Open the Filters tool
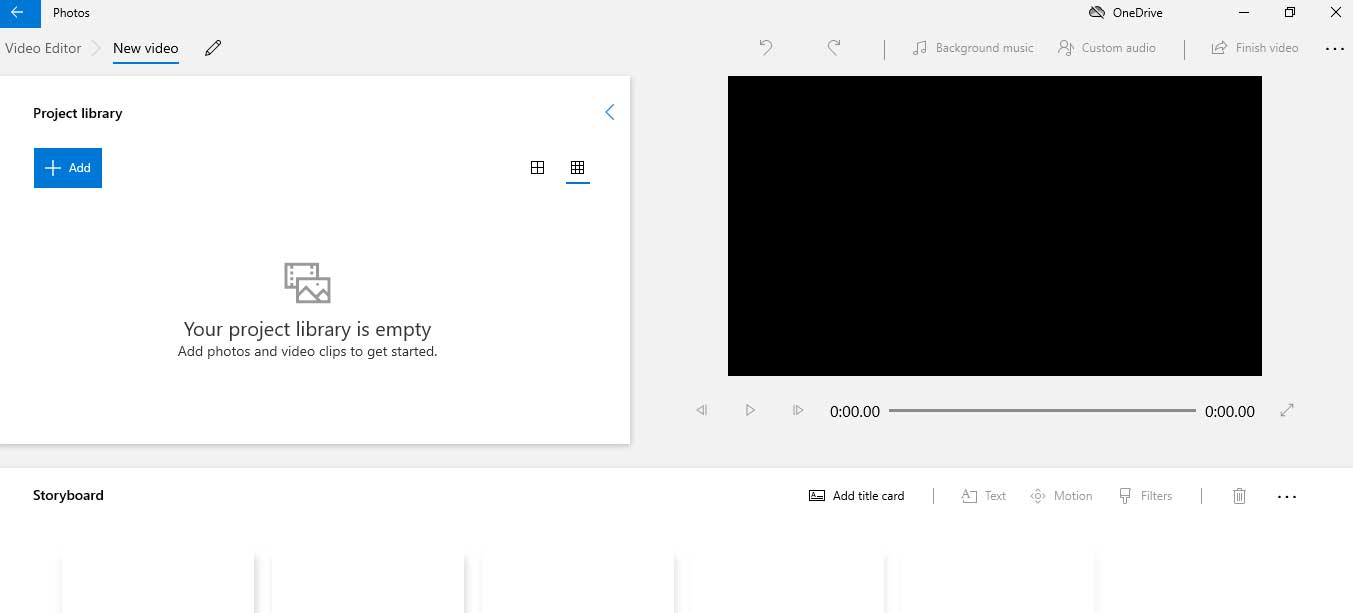The image size is (1353, 613). click(x=1146, y=495)
